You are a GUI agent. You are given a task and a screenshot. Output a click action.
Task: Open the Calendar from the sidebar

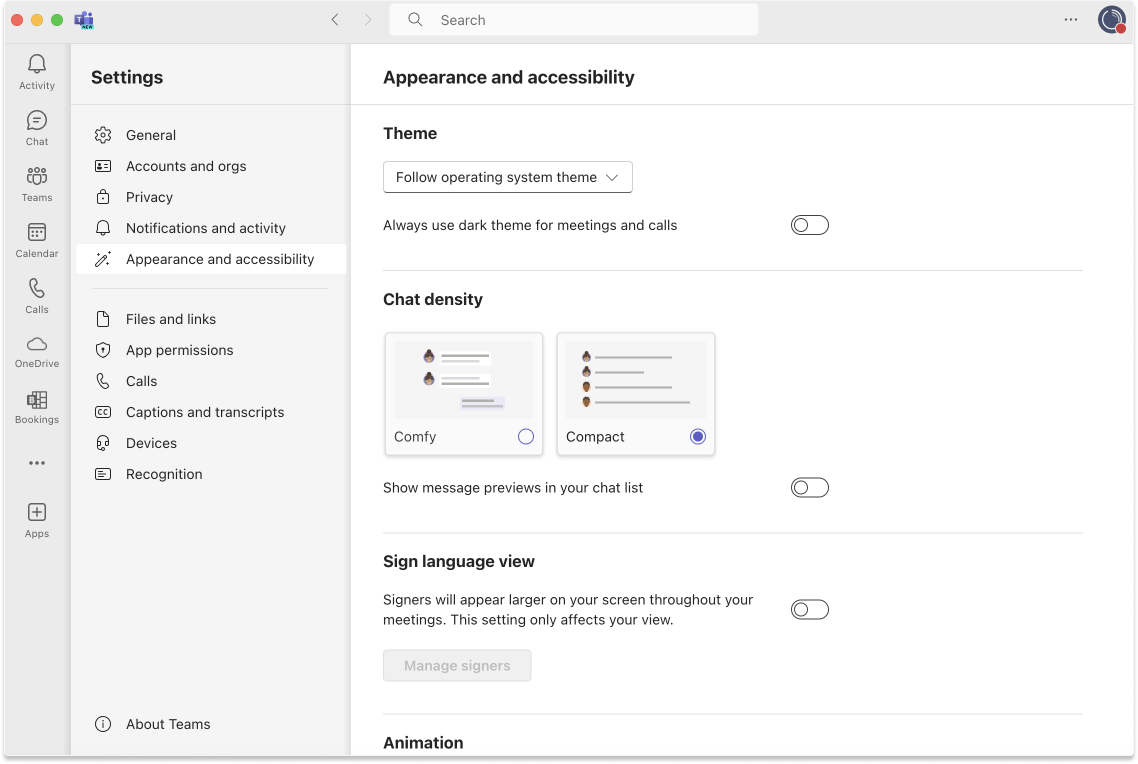click(36, 240)
